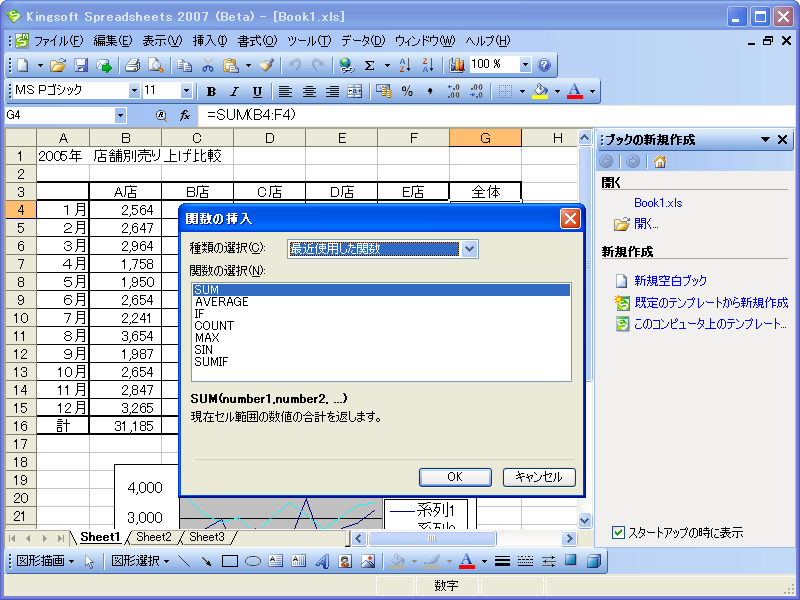Click the Format Painter brush icon

[x=267, y=65]
